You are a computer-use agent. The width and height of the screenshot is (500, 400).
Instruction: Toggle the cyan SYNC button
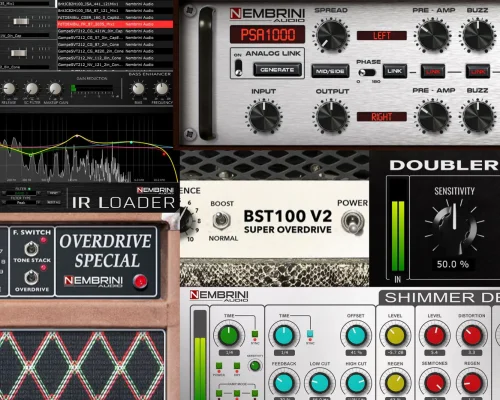310,334
